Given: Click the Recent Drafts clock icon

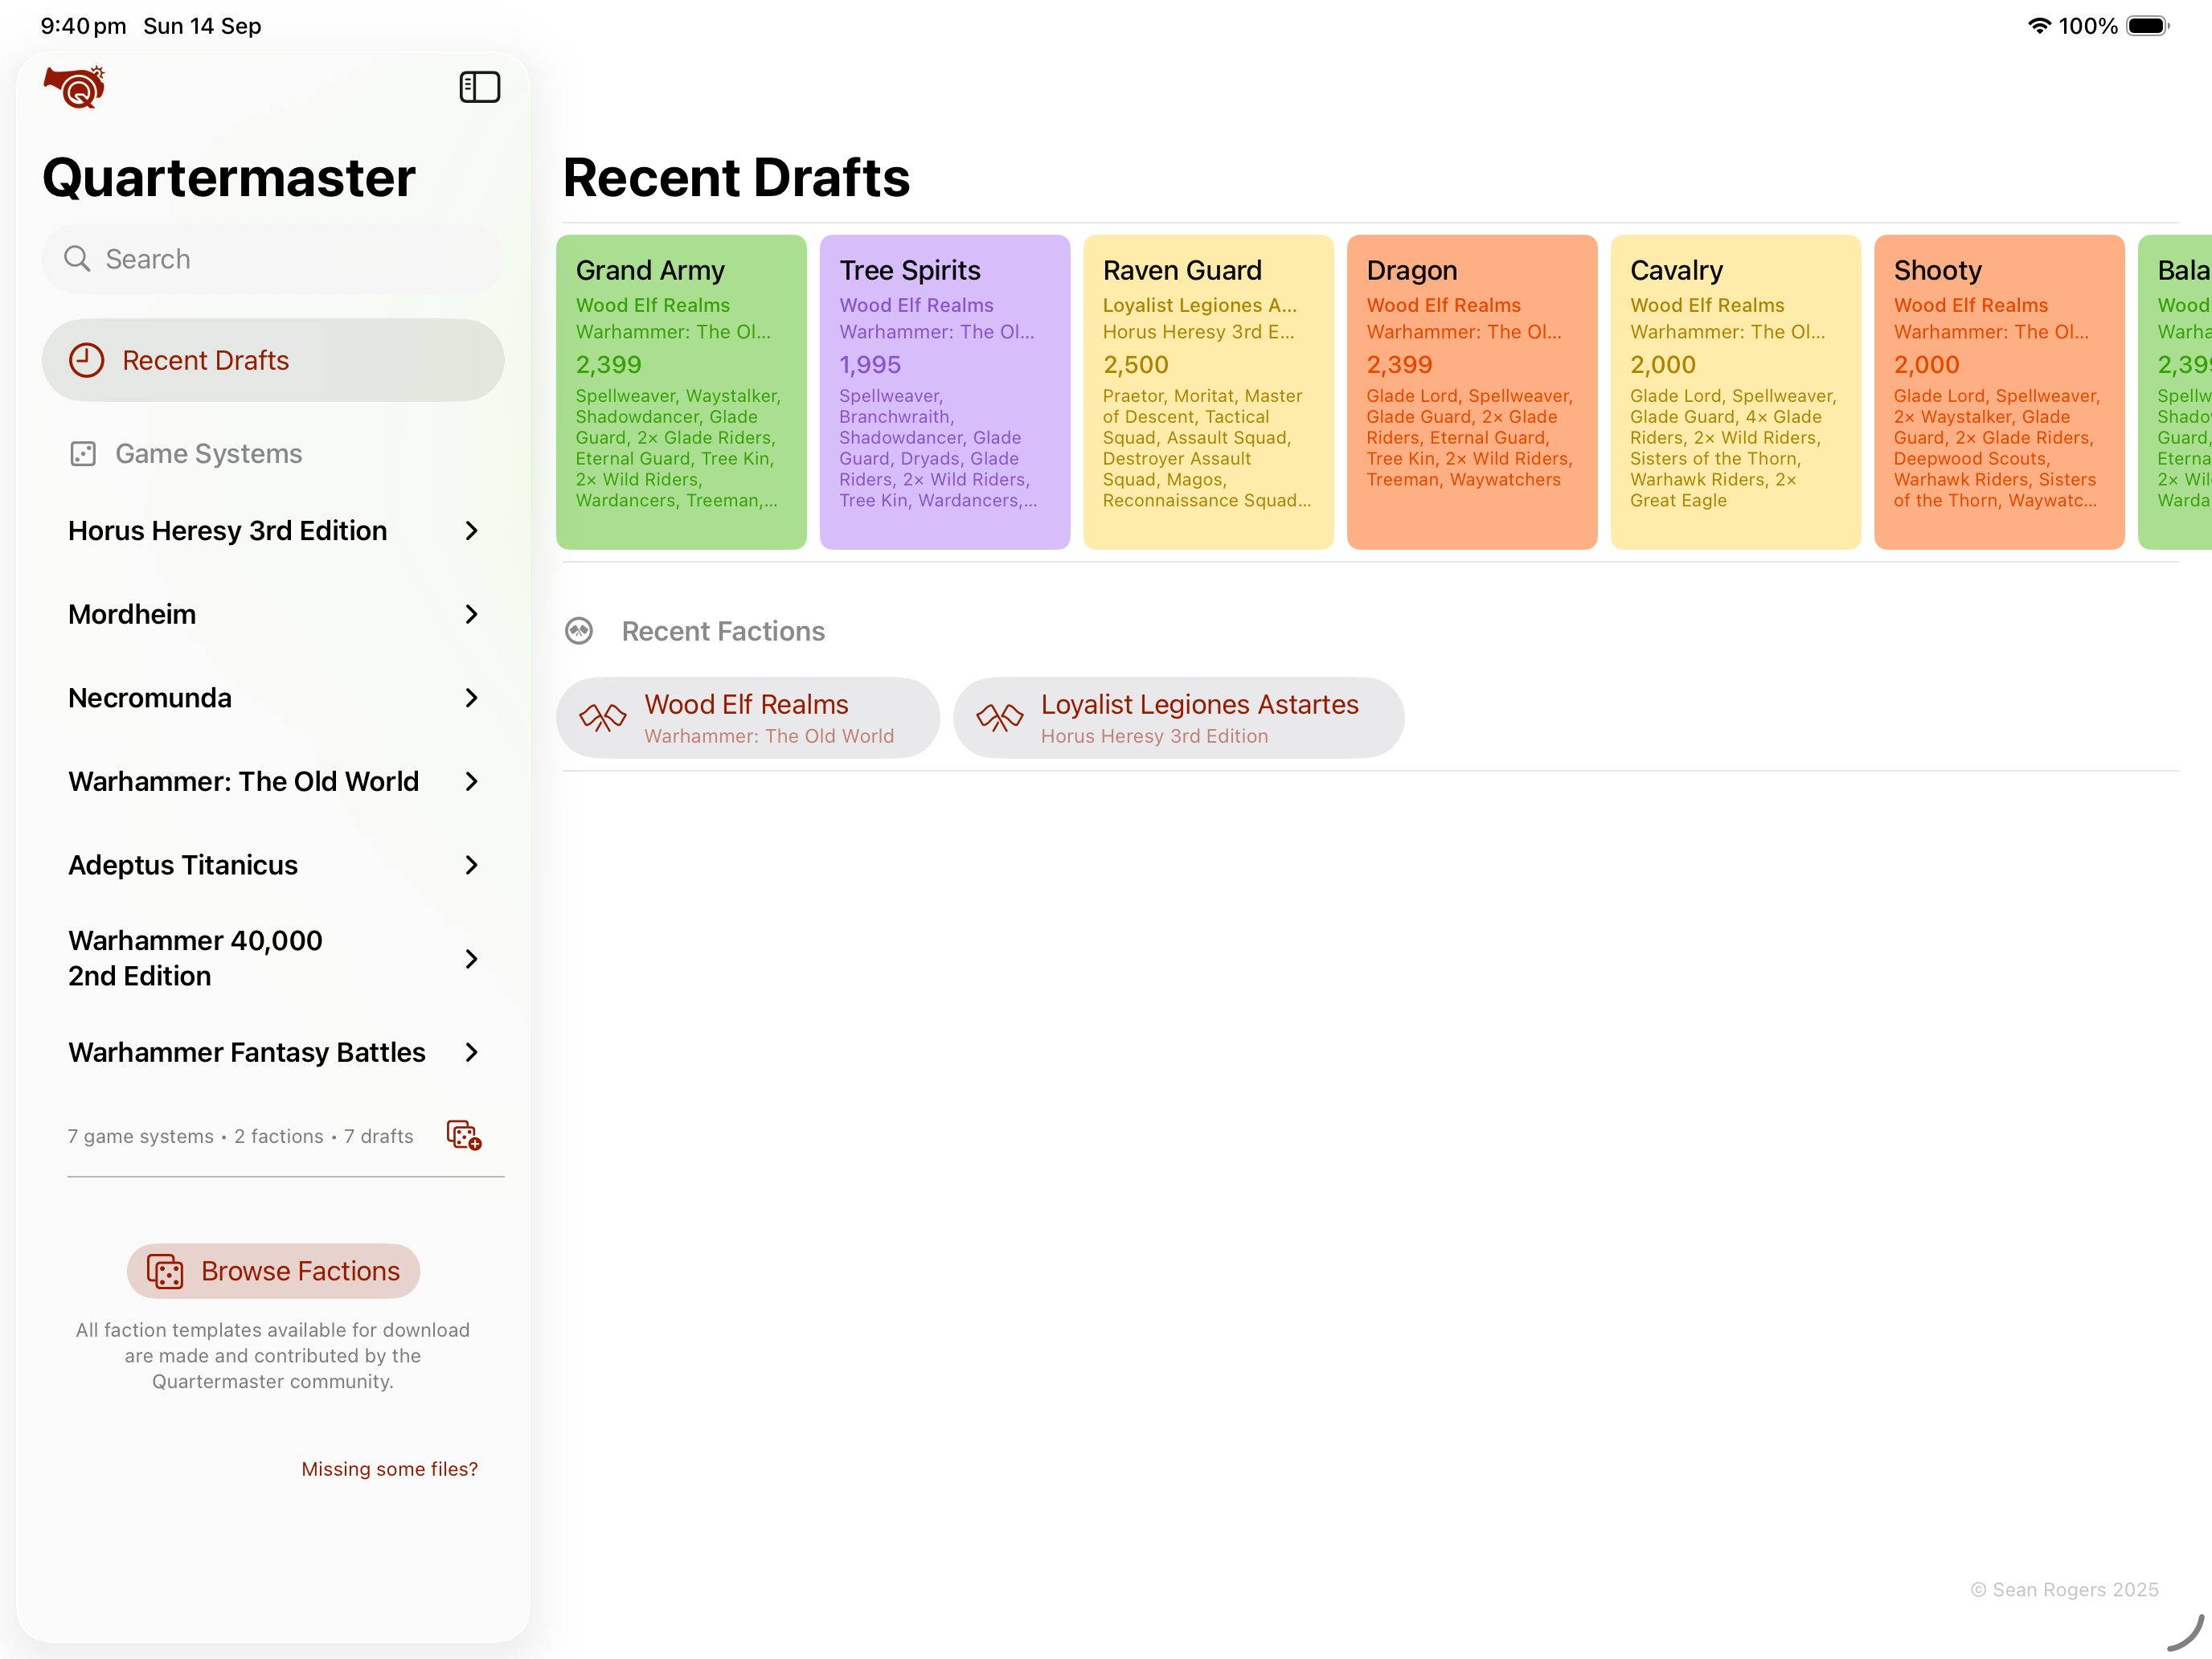Looking at the screenshot, I should tap(86, 360).
